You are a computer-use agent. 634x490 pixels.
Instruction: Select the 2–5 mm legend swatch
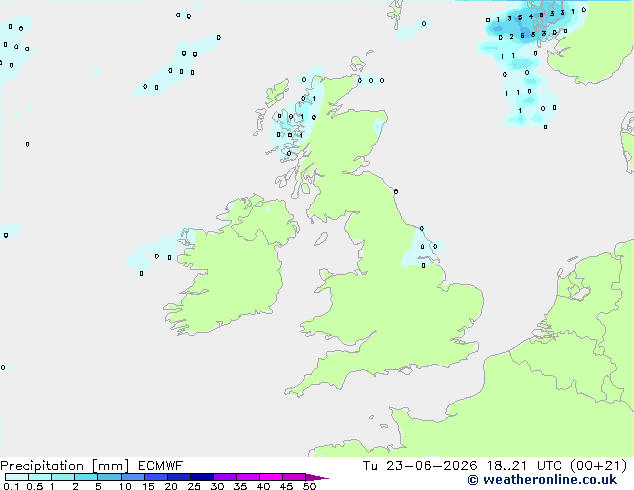tap(86, 477)
